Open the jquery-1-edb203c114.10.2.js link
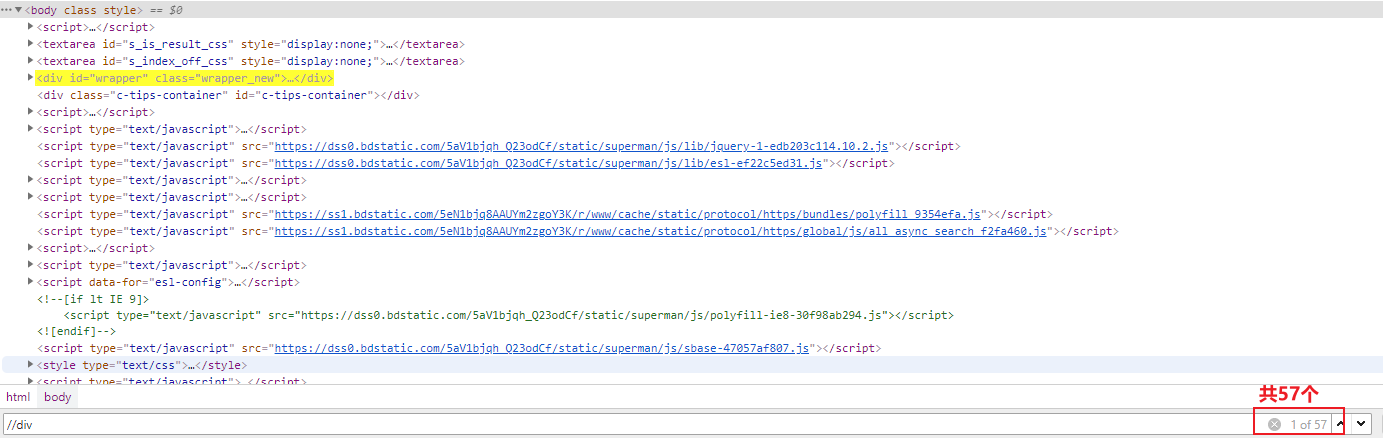Screen dimensions: 1383x438 tap(582, 146)
